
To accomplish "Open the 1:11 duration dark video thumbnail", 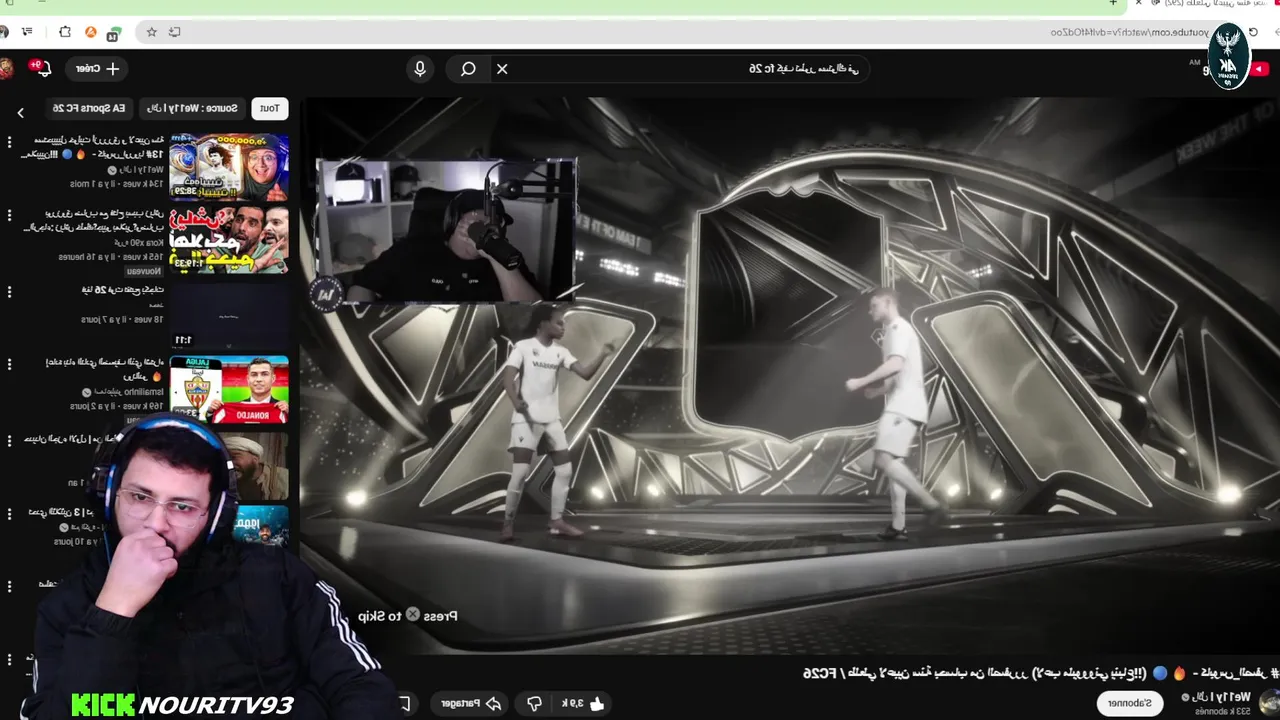I will pos(229,314).
